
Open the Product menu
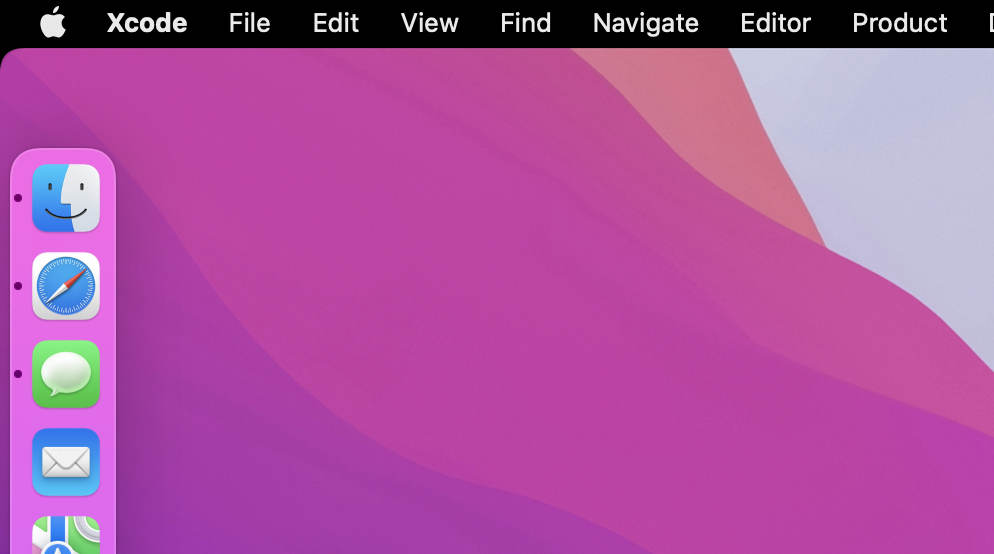900,23
